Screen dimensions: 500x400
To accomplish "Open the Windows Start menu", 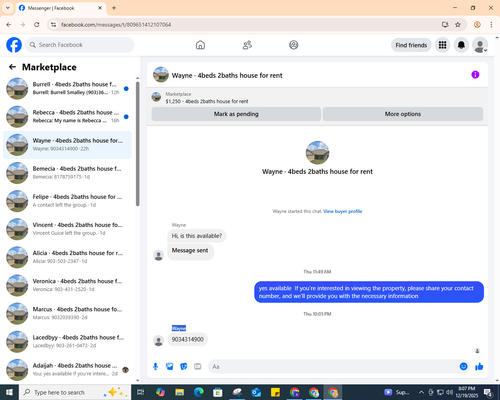I will tap(9, 392).
